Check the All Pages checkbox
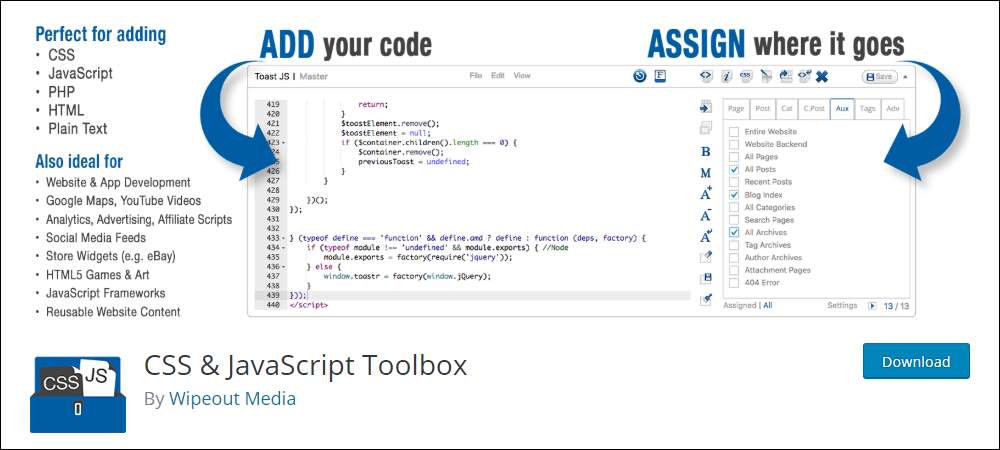The height and width of the screenshot is (450, 1000). 734,157
